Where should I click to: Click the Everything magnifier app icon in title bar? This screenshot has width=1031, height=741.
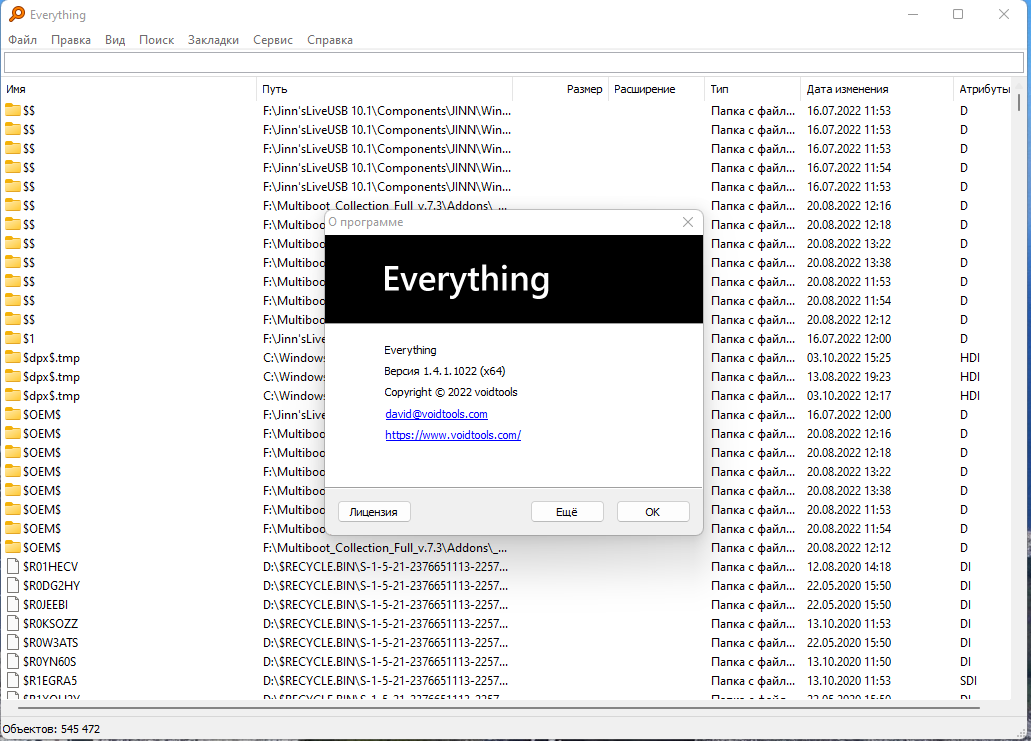tap(17, 14)
